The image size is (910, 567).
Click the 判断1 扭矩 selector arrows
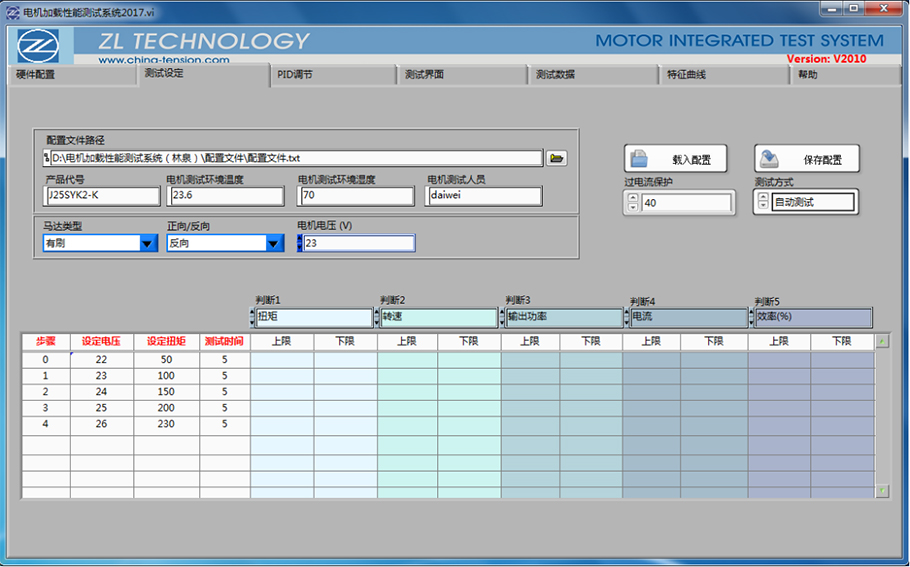point(252,318)
